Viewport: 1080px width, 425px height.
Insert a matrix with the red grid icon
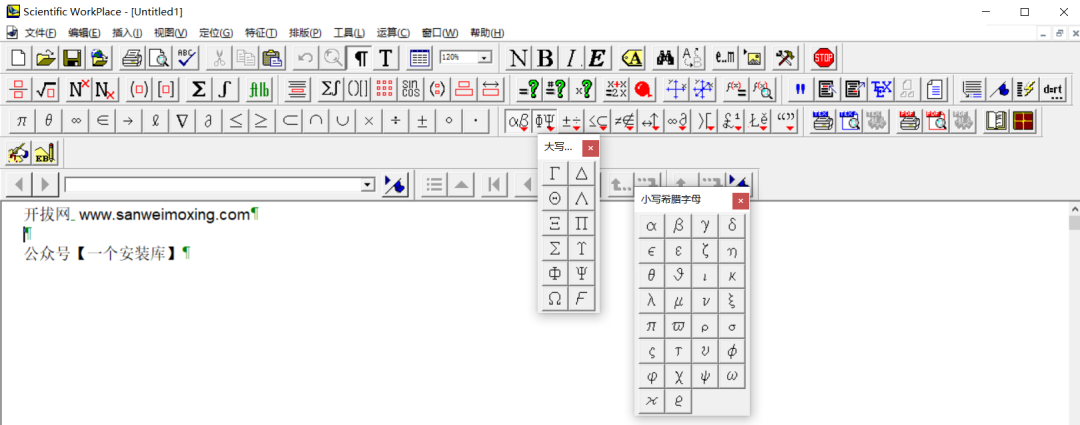tap(384, 89)
